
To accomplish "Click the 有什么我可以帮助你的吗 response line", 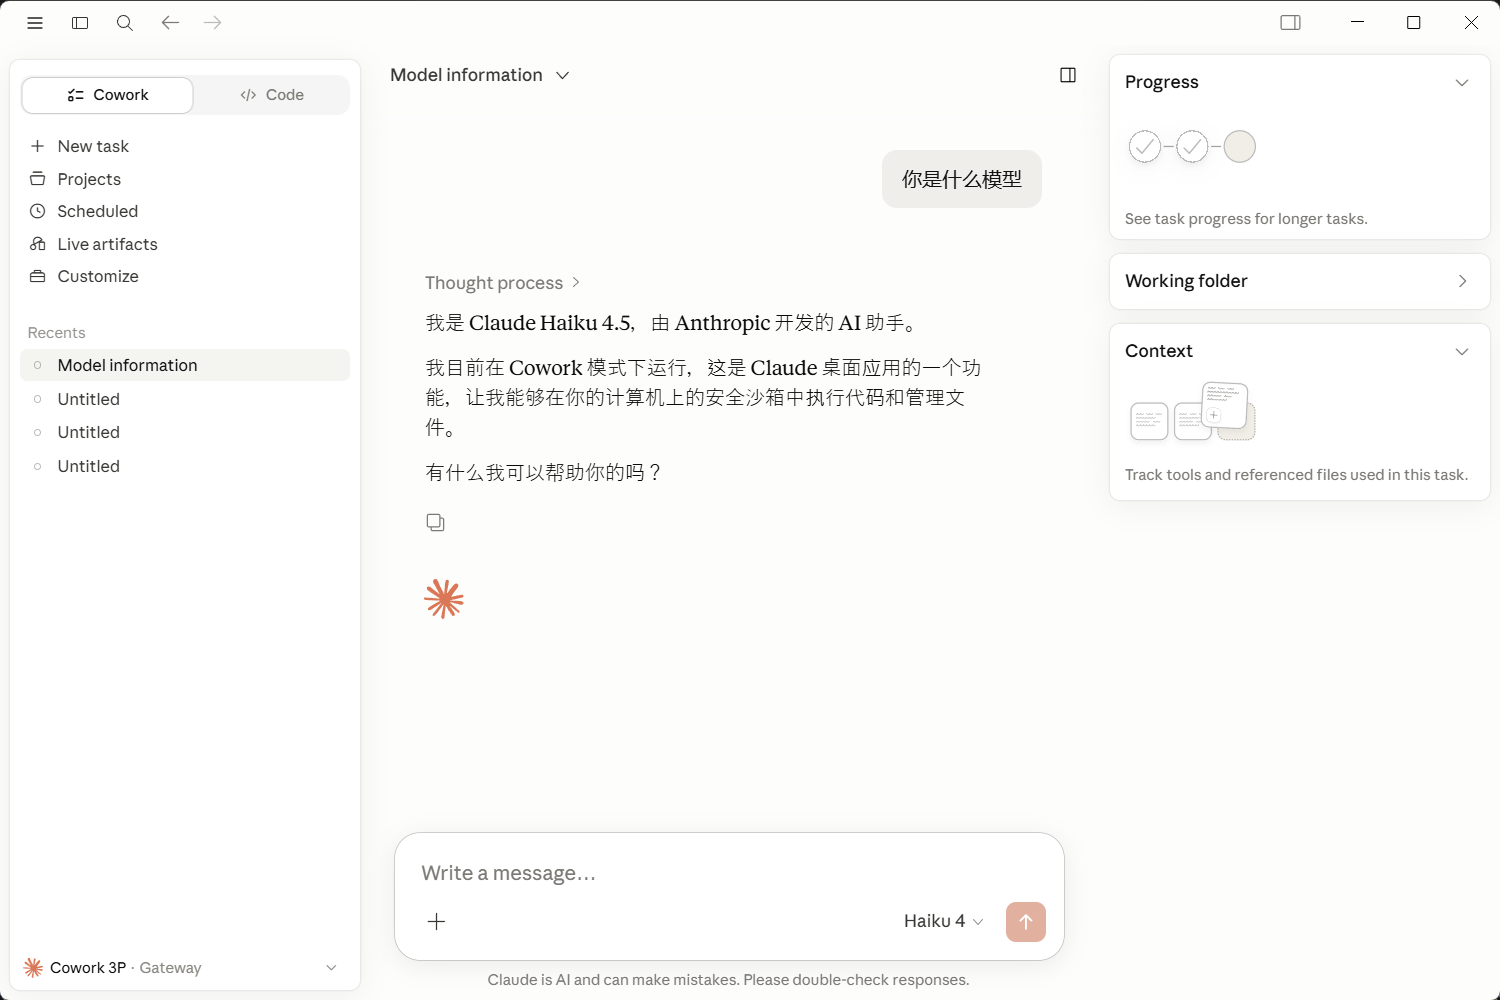I will pyautogui.click(x=543, y=472).
